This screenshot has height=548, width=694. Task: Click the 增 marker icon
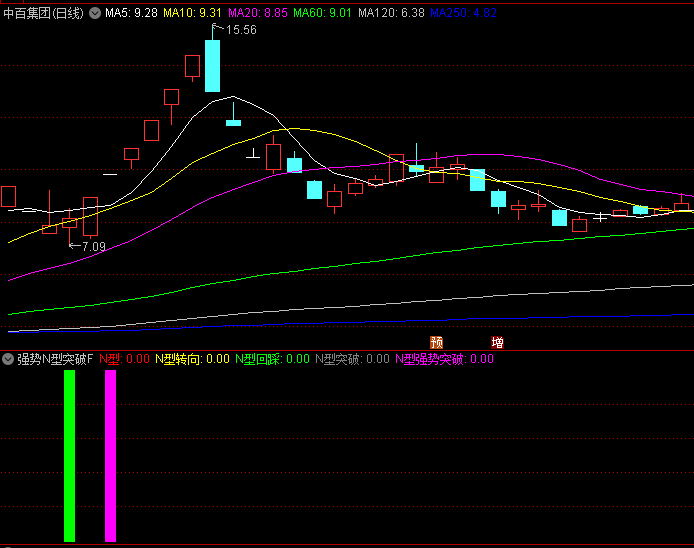497,342
